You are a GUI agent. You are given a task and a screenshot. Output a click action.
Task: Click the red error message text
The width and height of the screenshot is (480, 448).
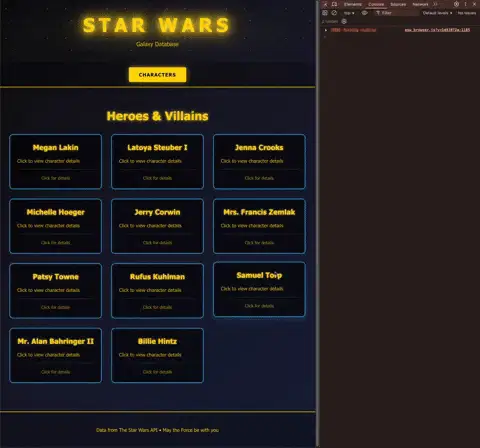click(353, 30)
